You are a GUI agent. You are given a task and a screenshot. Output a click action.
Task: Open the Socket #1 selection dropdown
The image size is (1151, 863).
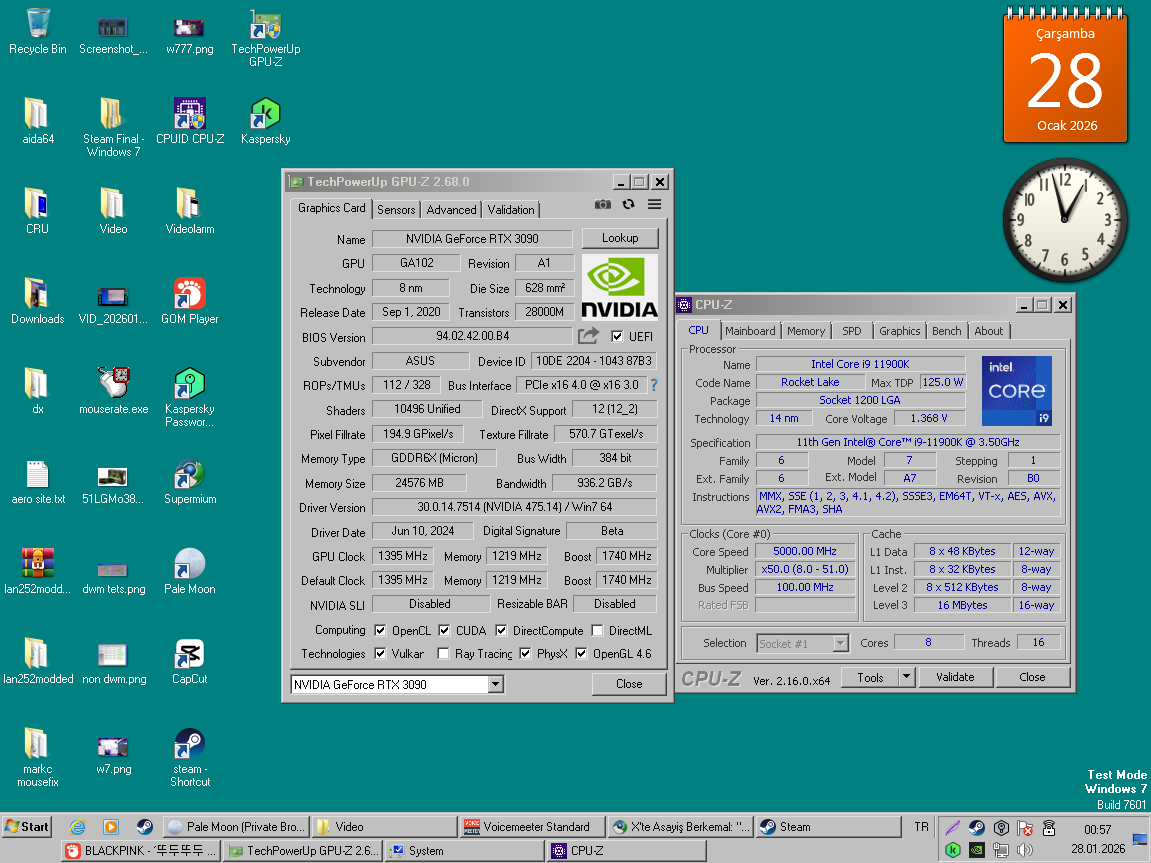click(x=840, y=643)
